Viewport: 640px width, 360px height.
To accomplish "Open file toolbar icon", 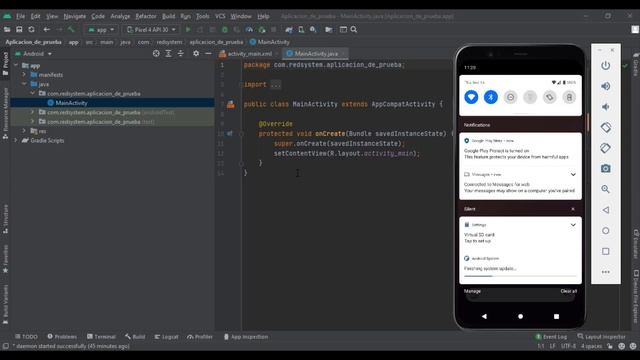I will point(7,29).
